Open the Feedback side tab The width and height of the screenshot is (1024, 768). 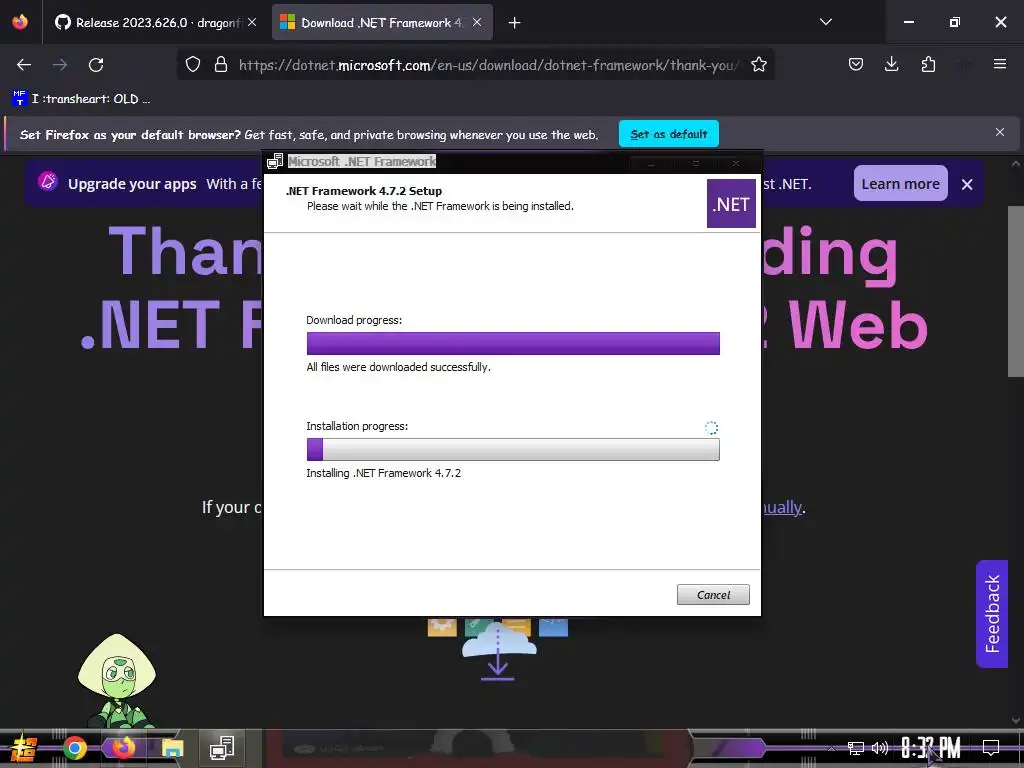point(992,614)
